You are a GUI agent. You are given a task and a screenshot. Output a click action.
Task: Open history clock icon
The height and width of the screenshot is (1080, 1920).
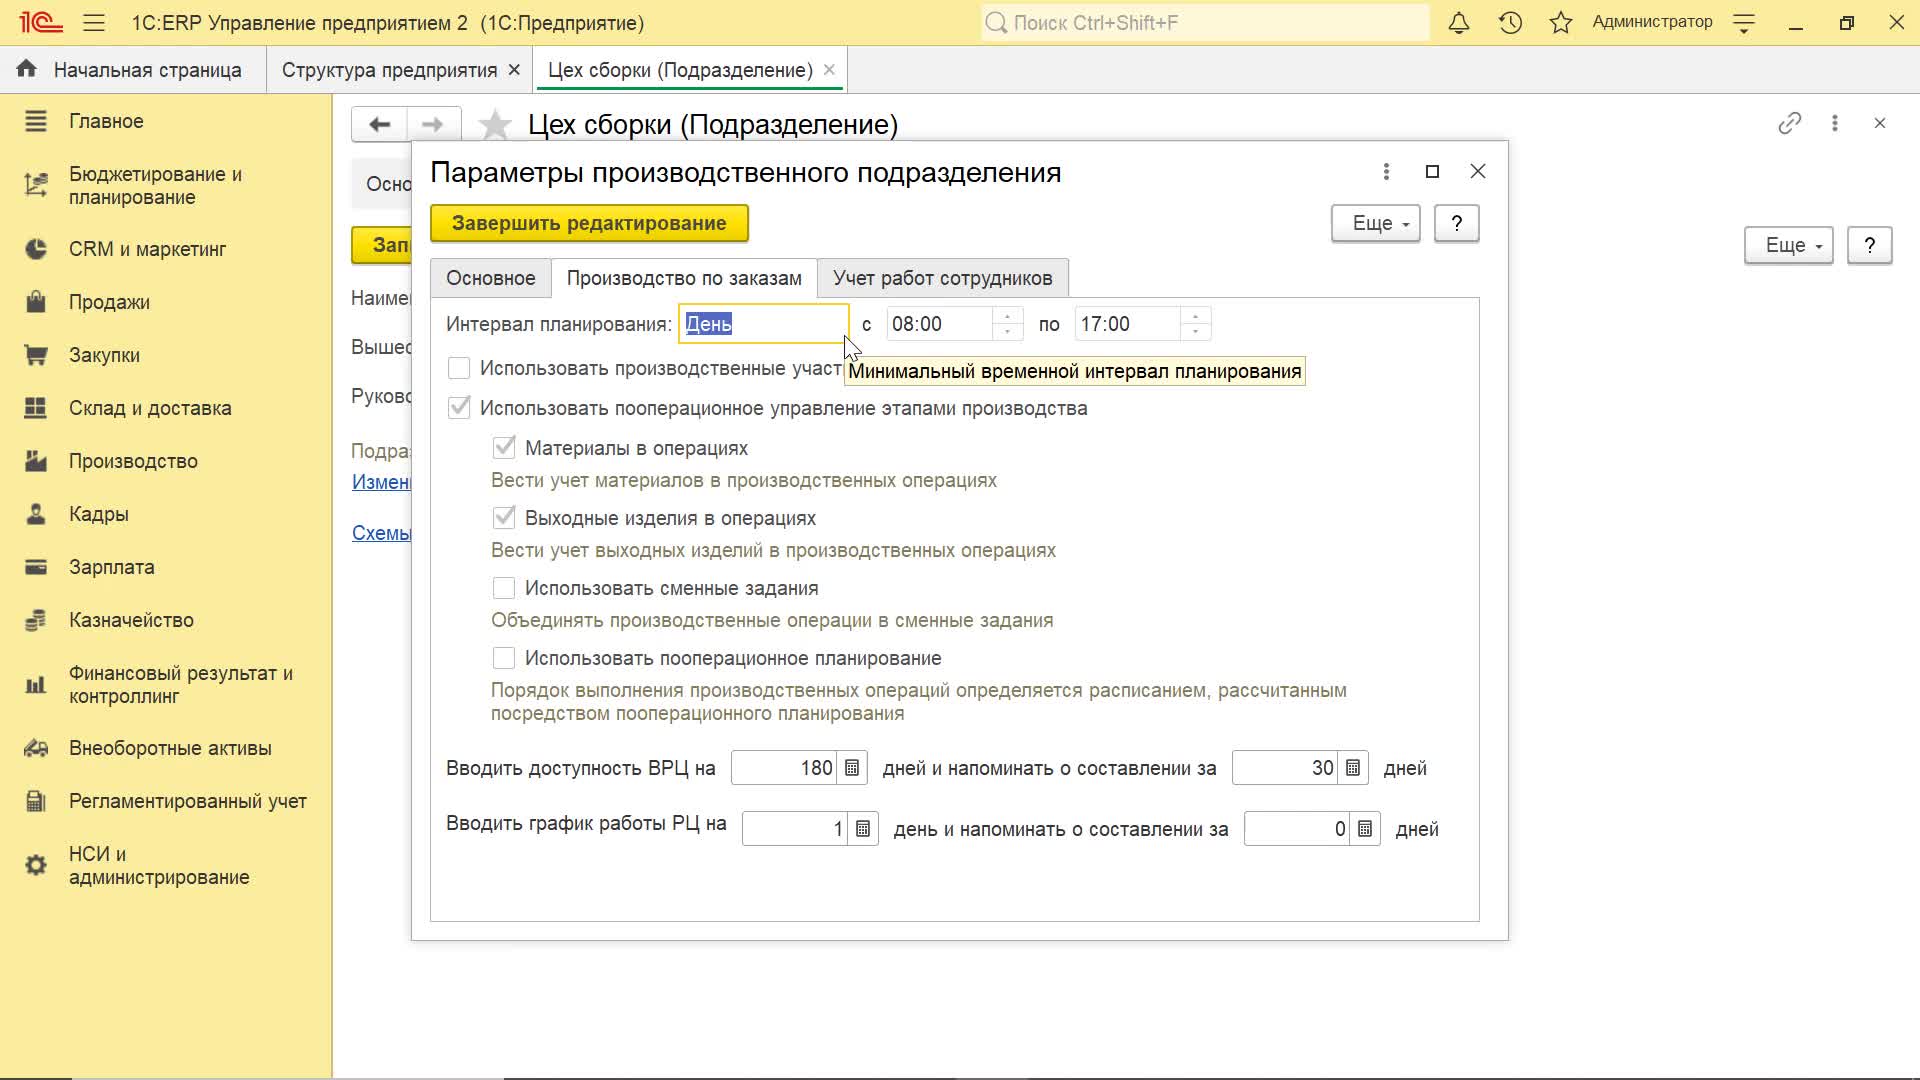point(1510,22)
